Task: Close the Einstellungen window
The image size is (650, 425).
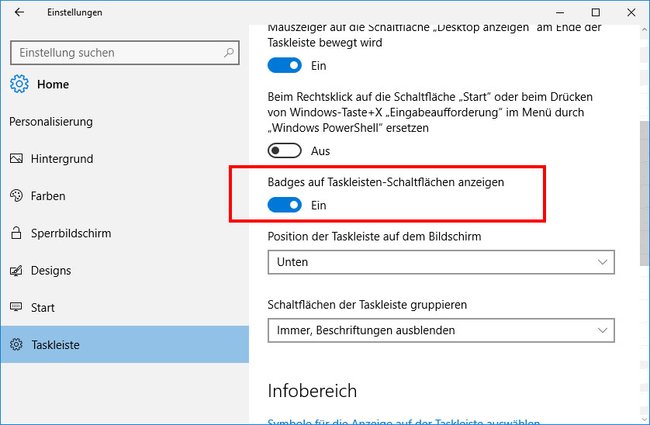Action: [631, 12]
